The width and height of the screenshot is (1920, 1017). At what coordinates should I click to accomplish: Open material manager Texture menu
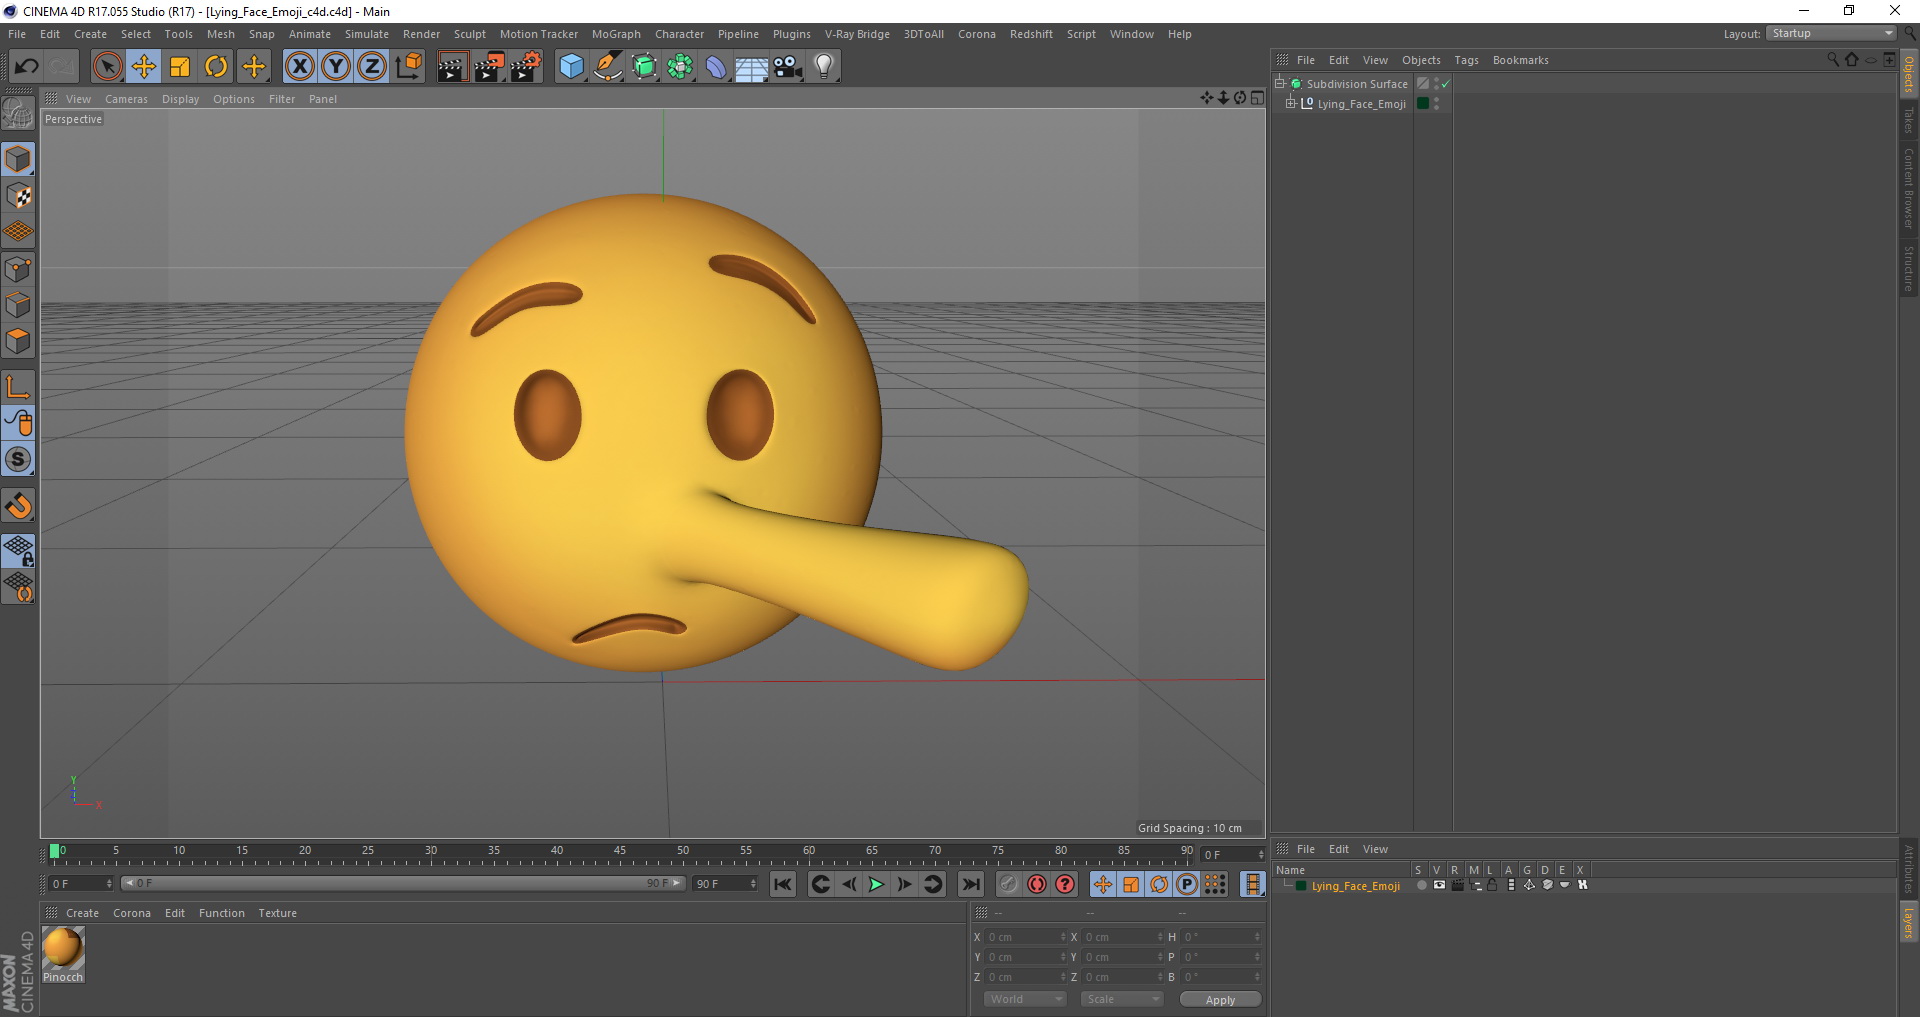(277, 913)
